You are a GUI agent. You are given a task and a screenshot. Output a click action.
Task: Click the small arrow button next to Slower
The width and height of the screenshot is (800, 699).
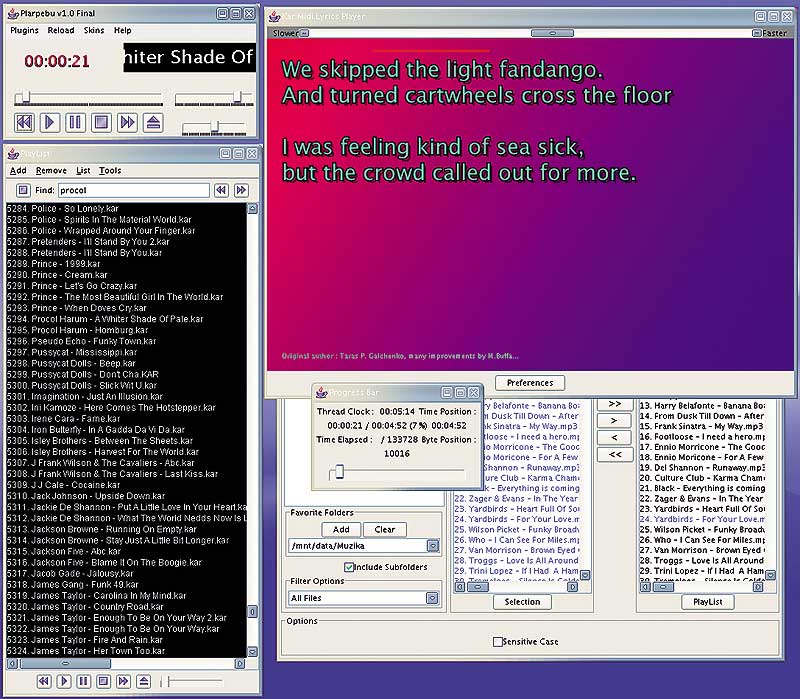point(304,33)
